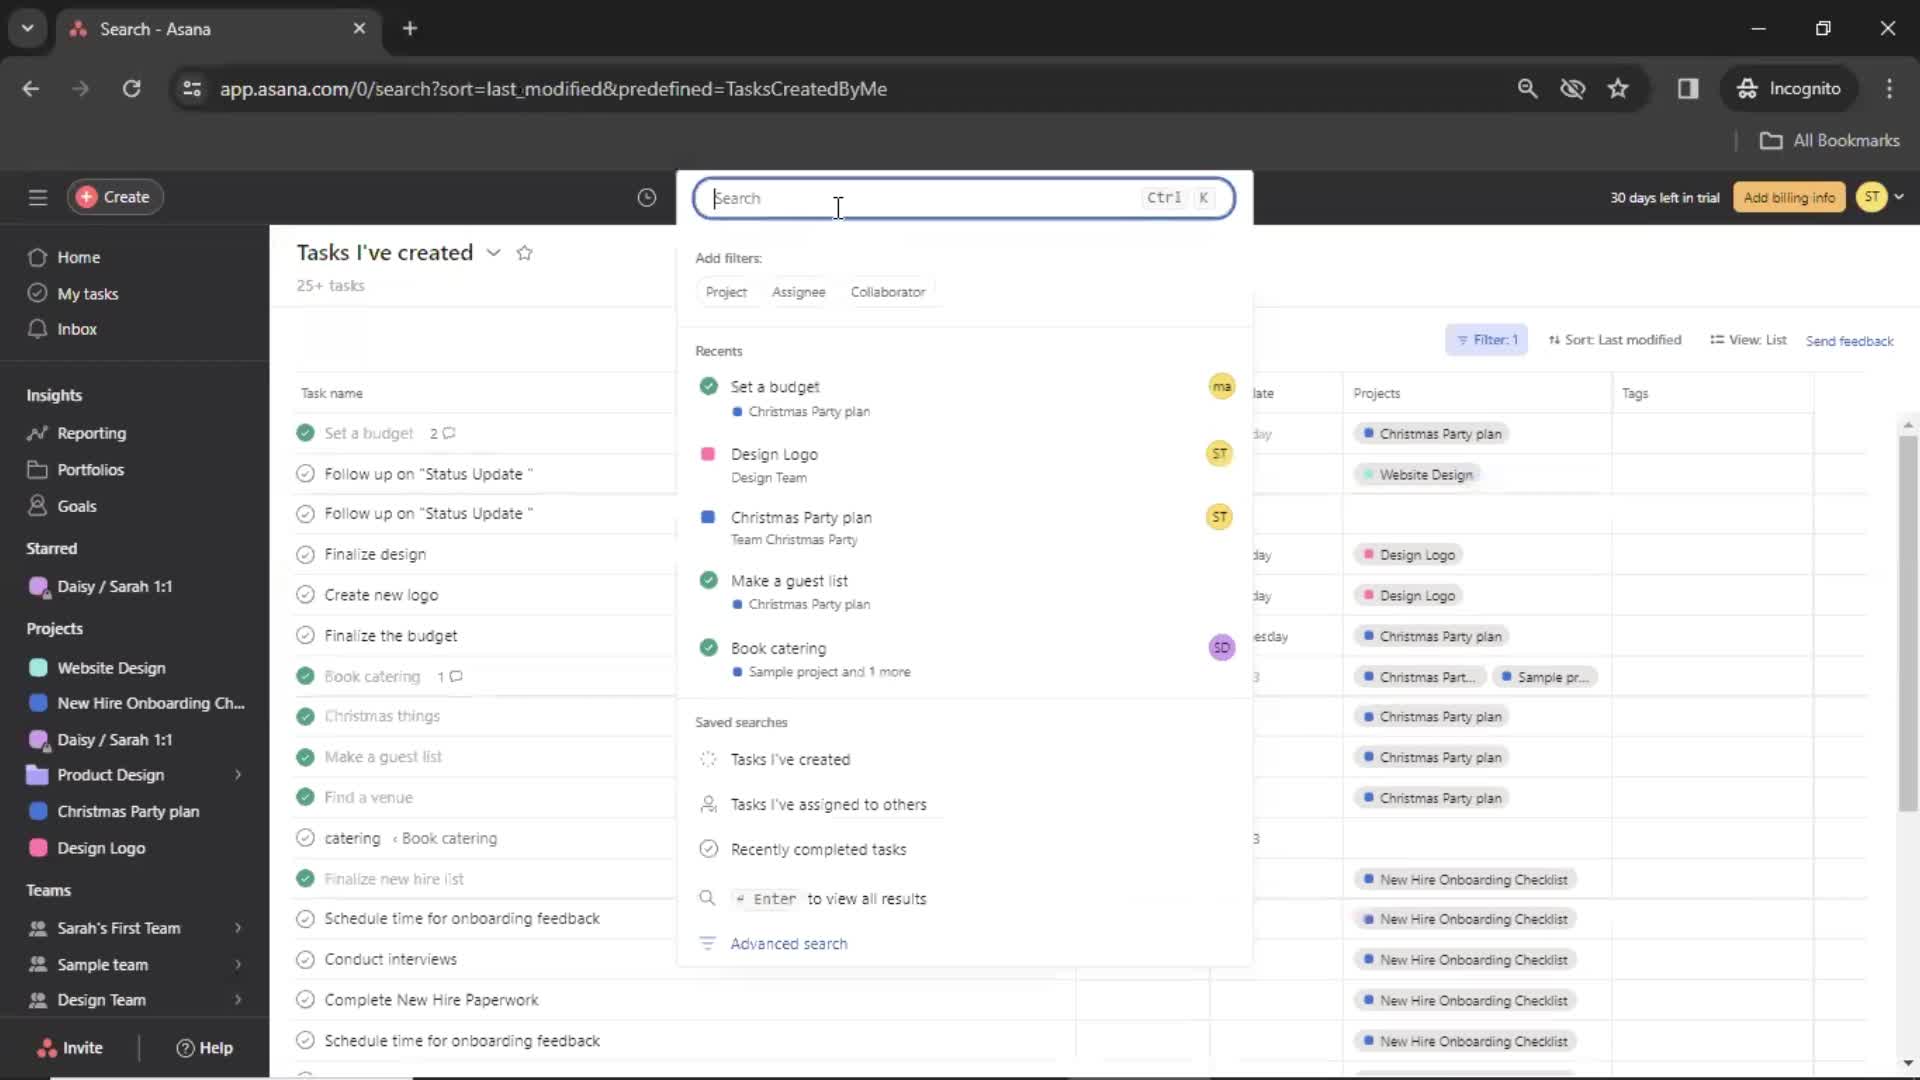1920x1080 pixels.
Task: Click the Filter icon showing Filter 1
Action: click(1486, 340)
